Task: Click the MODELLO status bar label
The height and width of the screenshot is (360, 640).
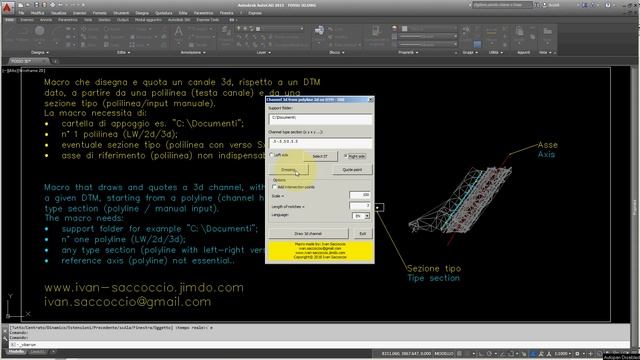Action: click(444, 353)
